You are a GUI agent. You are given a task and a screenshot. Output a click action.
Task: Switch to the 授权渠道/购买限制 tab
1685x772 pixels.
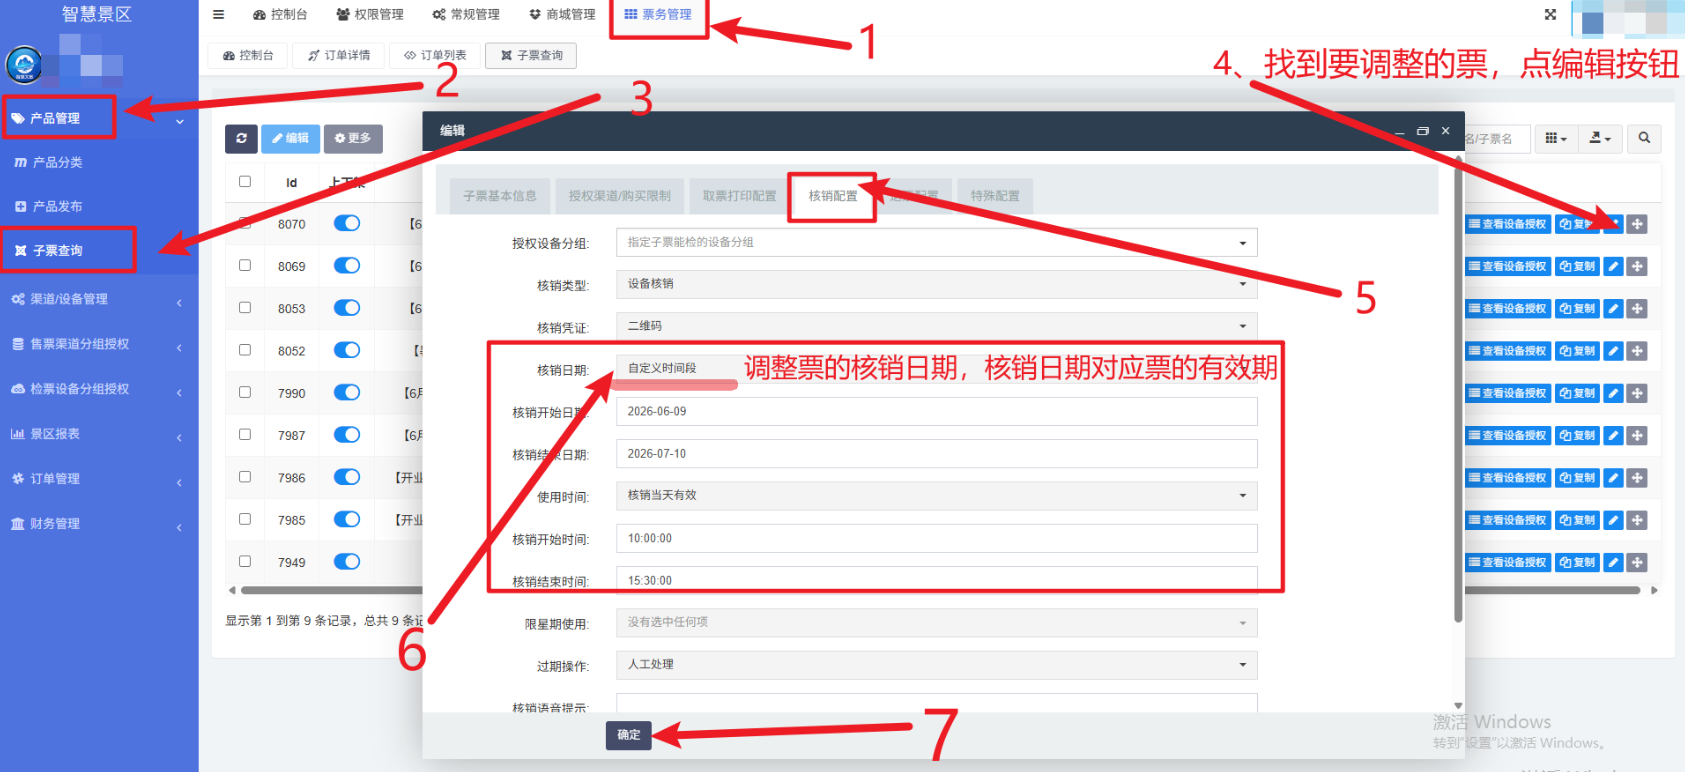pos(620,196)
